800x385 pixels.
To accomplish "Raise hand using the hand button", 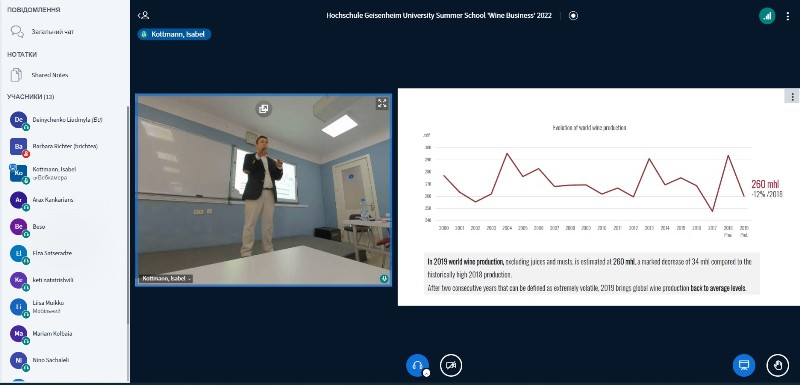I will tap(778, 365).
